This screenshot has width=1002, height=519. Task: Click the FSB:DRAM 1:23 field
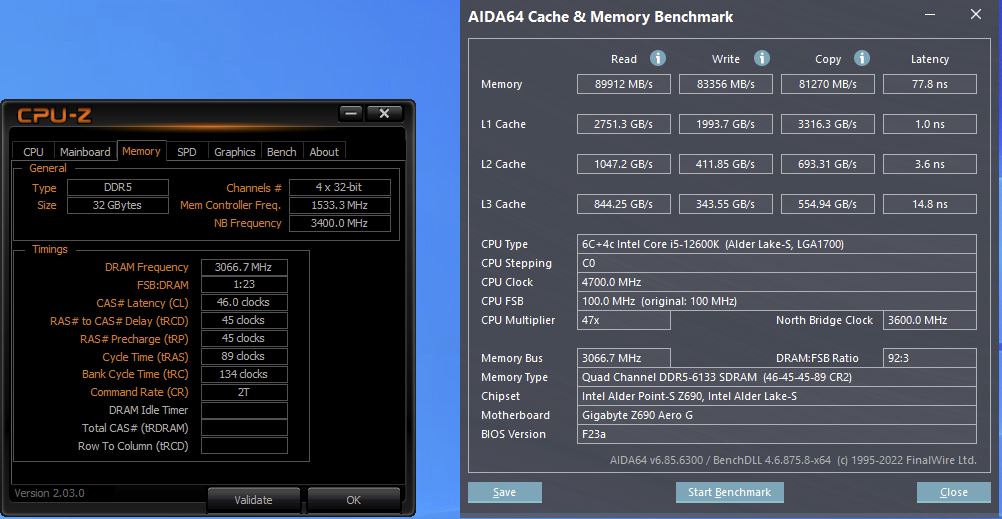(x=244, y=285)
